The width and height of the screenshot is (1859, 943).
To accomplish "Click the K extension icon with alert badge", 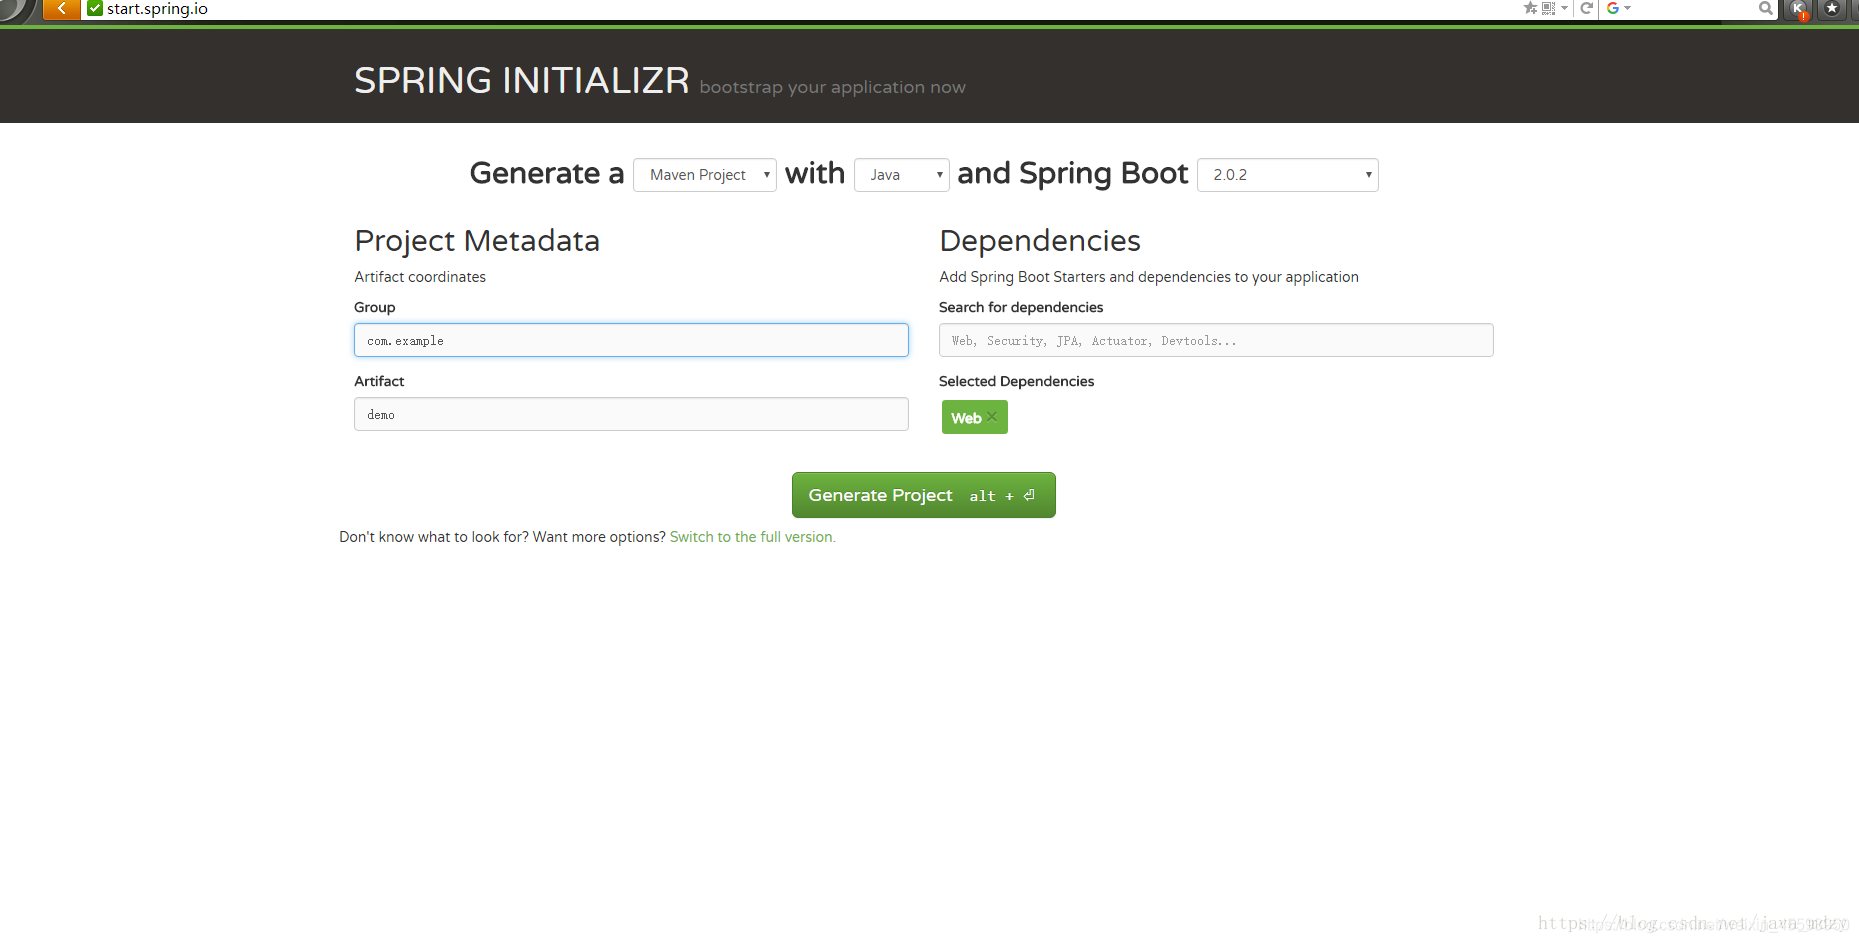I will click(1798, 9).
